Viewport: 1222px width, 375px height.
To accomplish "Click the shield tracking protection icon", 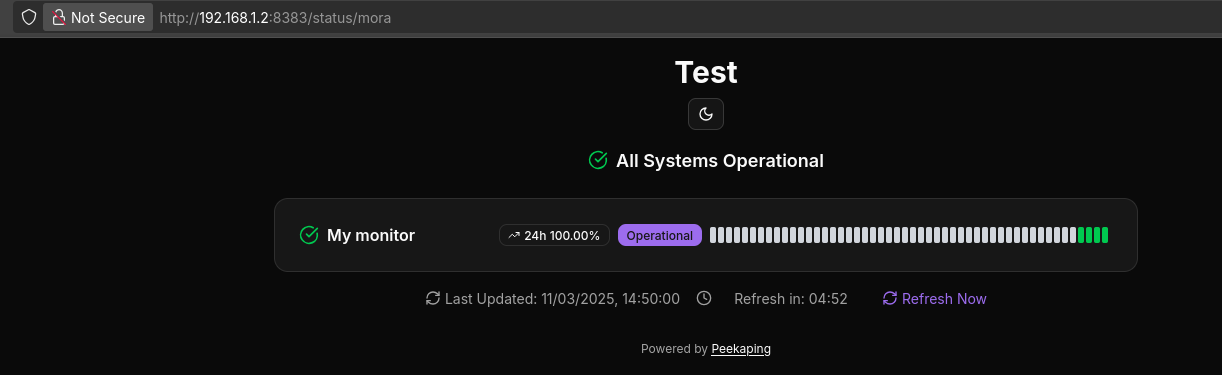I will point(29,17).
